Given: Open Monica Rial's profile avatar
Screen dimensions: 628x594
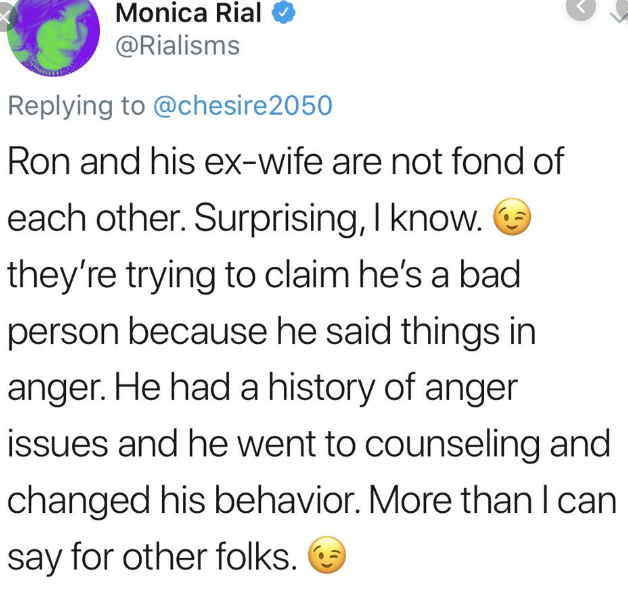Looking at the screenshot, I should click(x=54, y=35).
